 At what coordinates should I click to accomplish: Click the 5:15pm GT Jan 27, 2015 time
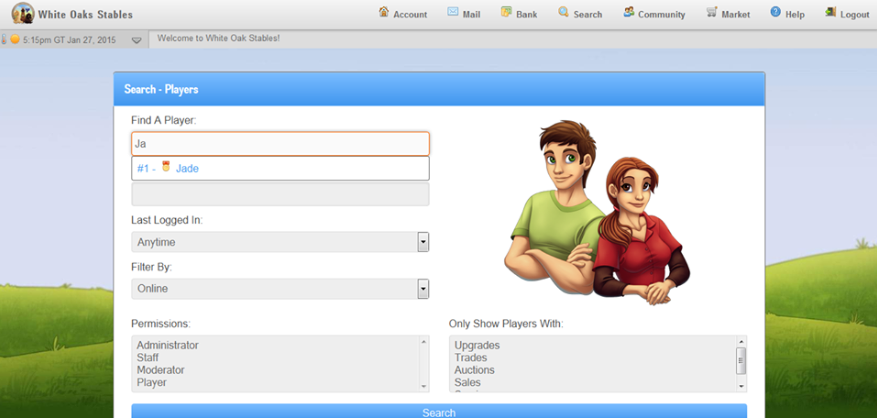(70, 40)
